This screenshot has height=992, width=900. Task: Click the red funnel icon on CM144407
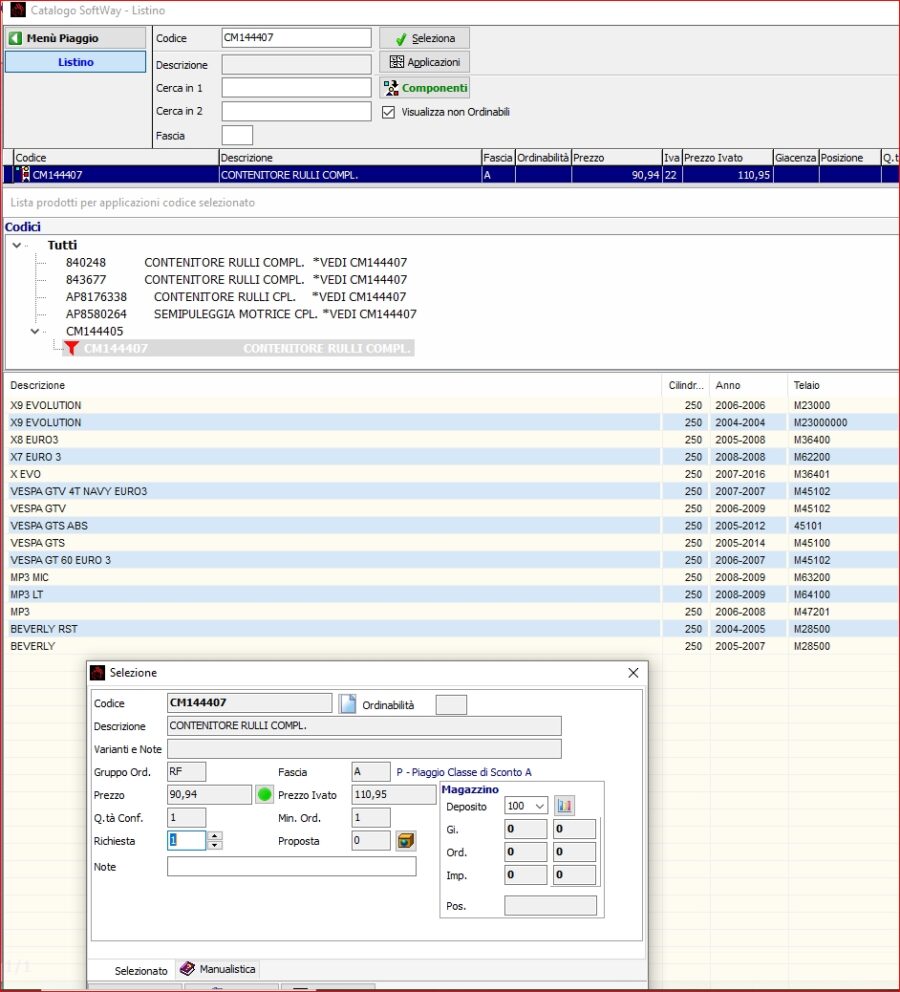(71, 349)
